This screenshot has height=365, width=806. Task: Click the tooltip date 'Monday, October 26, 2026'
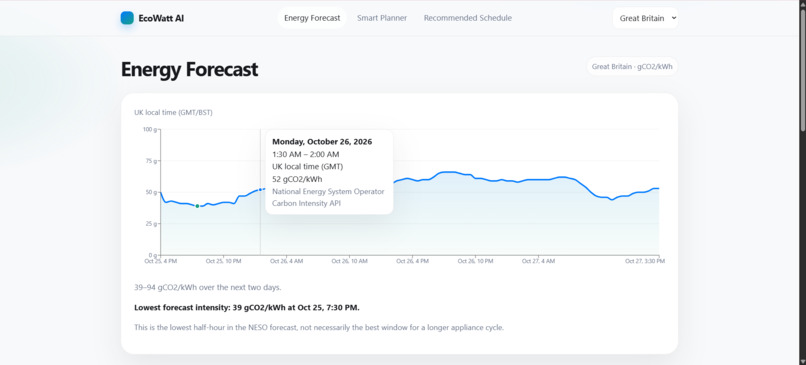point(322,141)
